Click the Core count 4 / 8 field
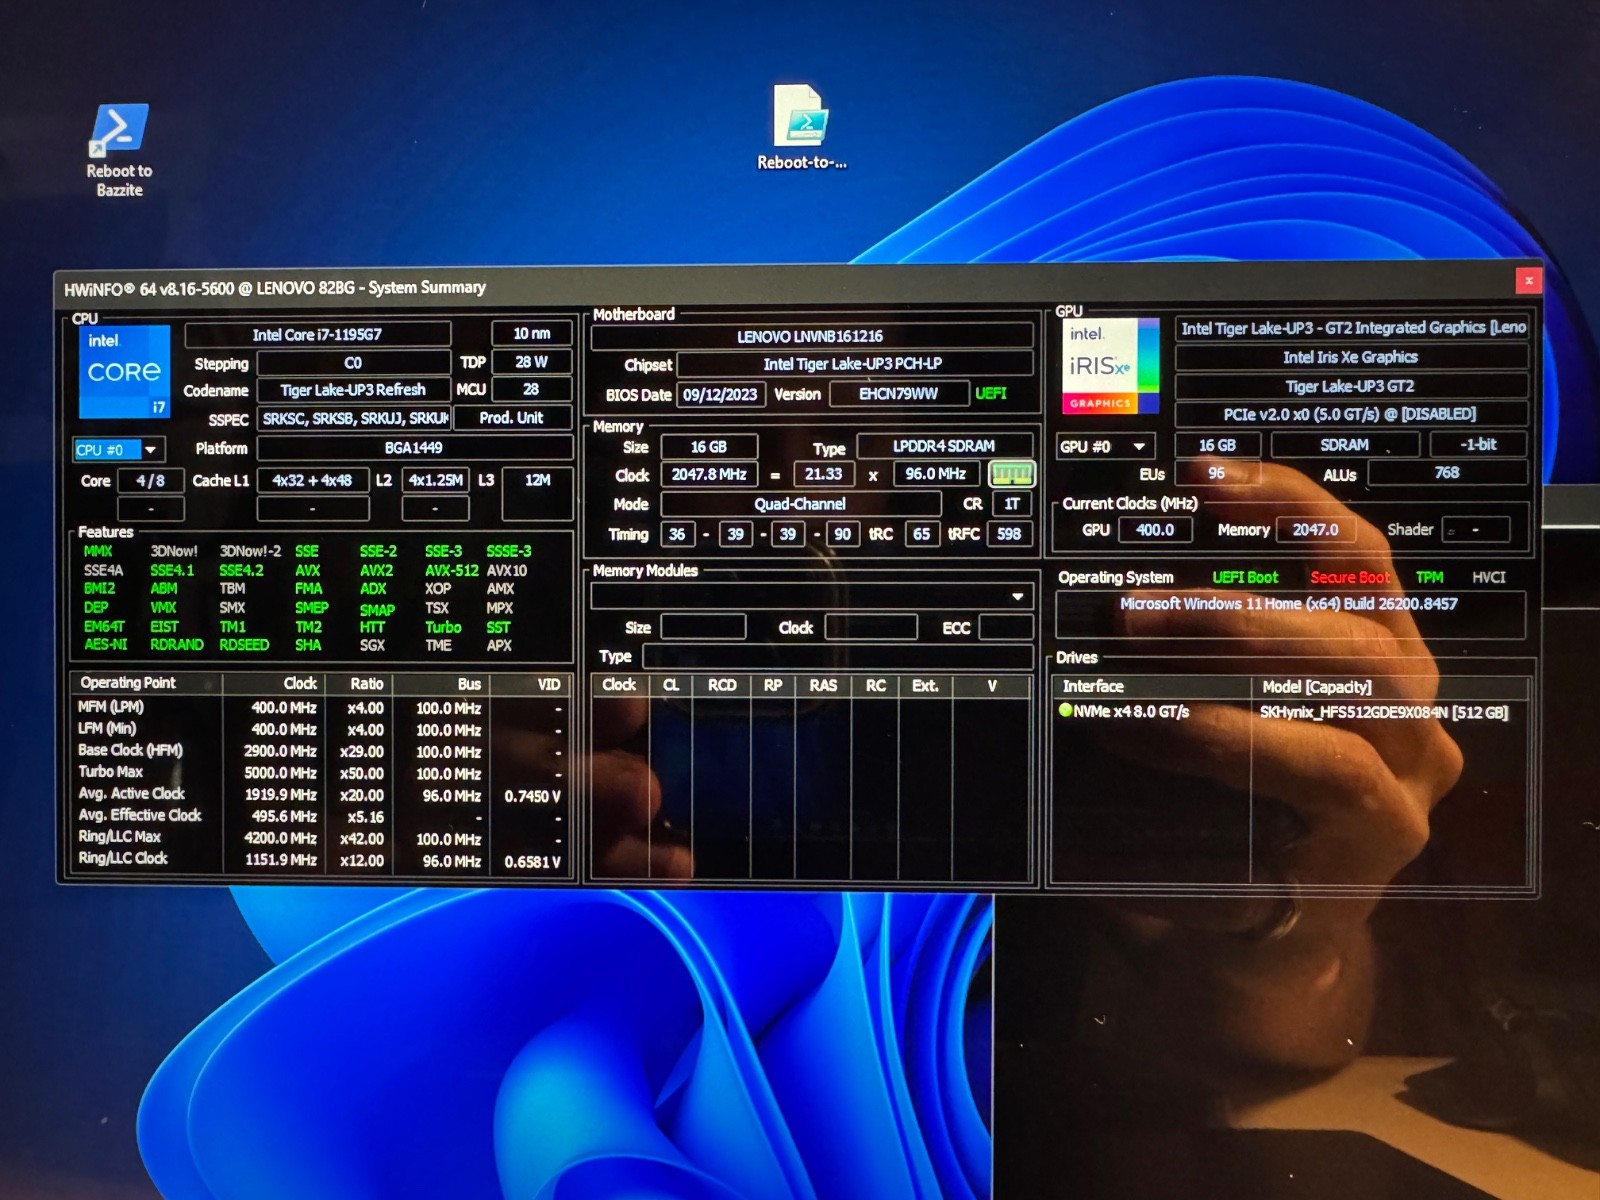 [150, 481]
